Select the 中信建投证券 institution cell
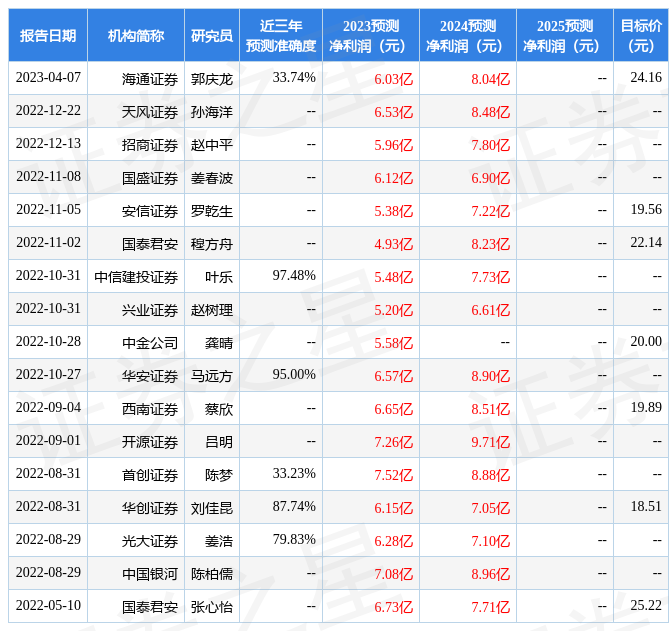Viewport: 669px width, 631px height. [136, 277]
